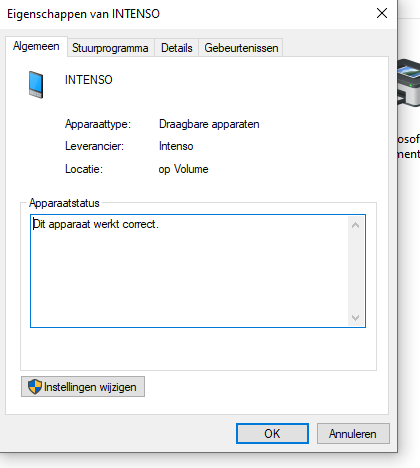Image resolution: width=420 pixels, height=468 pixels.
Task: Click the status box scroll down arrow
Action: click(x=355, y=318)
